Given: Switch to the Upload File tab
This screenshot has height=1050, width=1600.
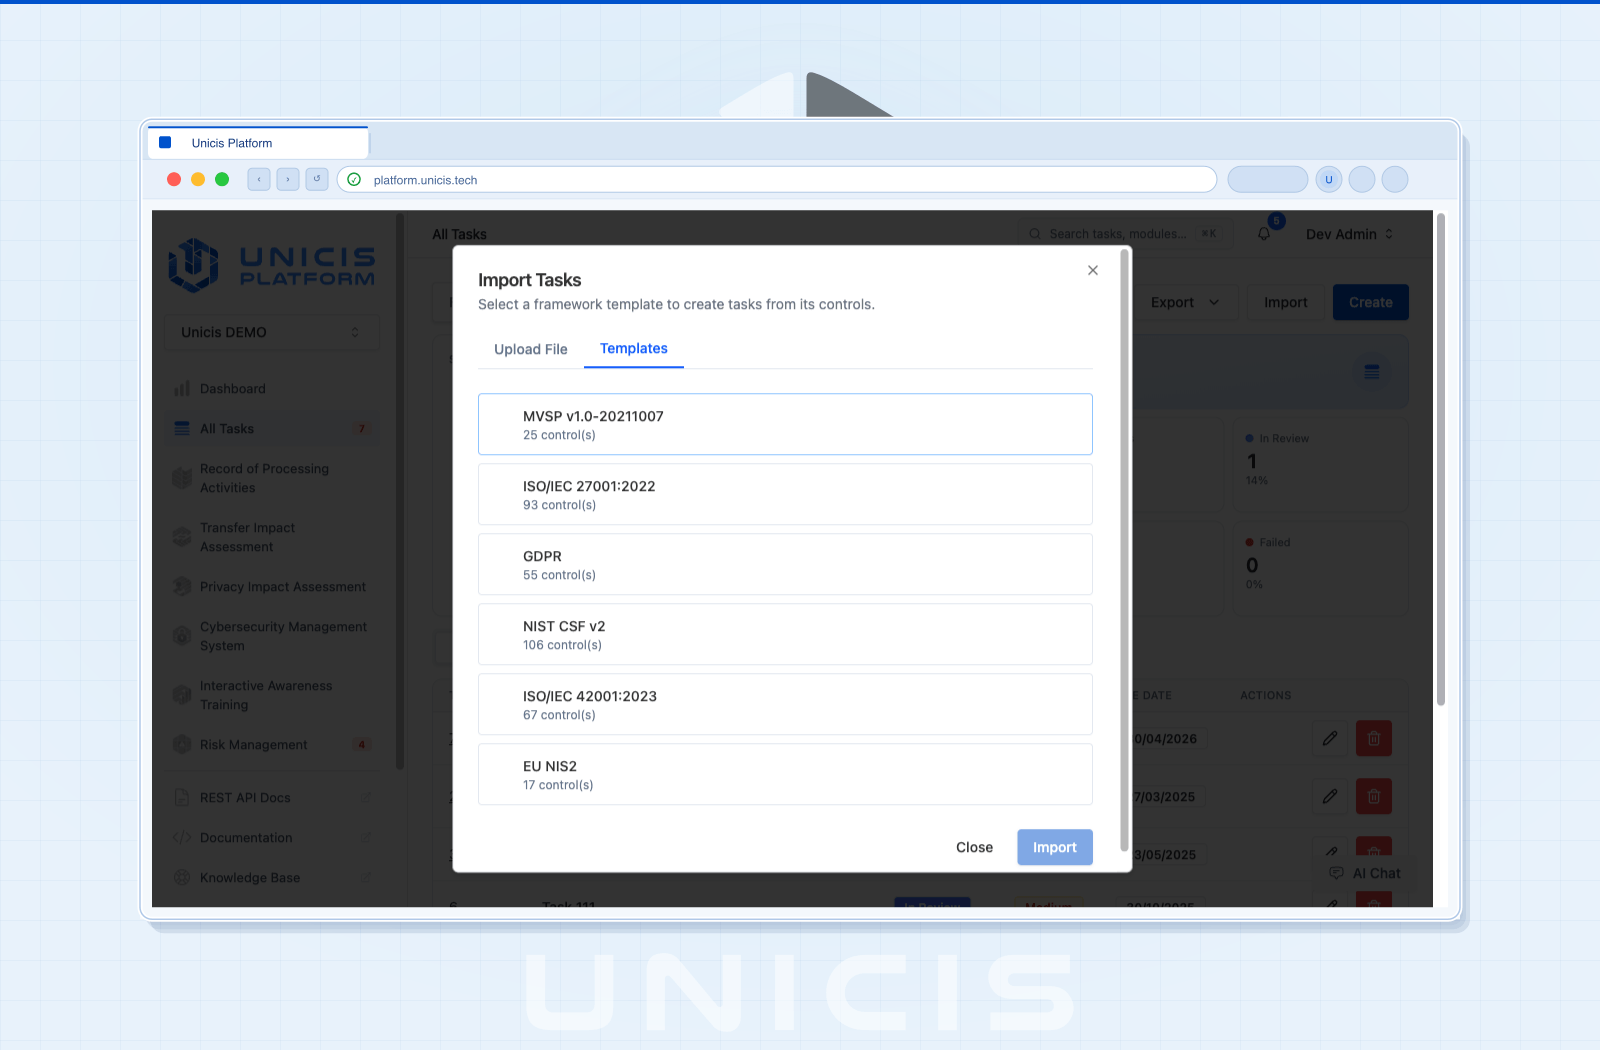Looking at the screenshot, I should pyautogui.click(x=531, y=349).
